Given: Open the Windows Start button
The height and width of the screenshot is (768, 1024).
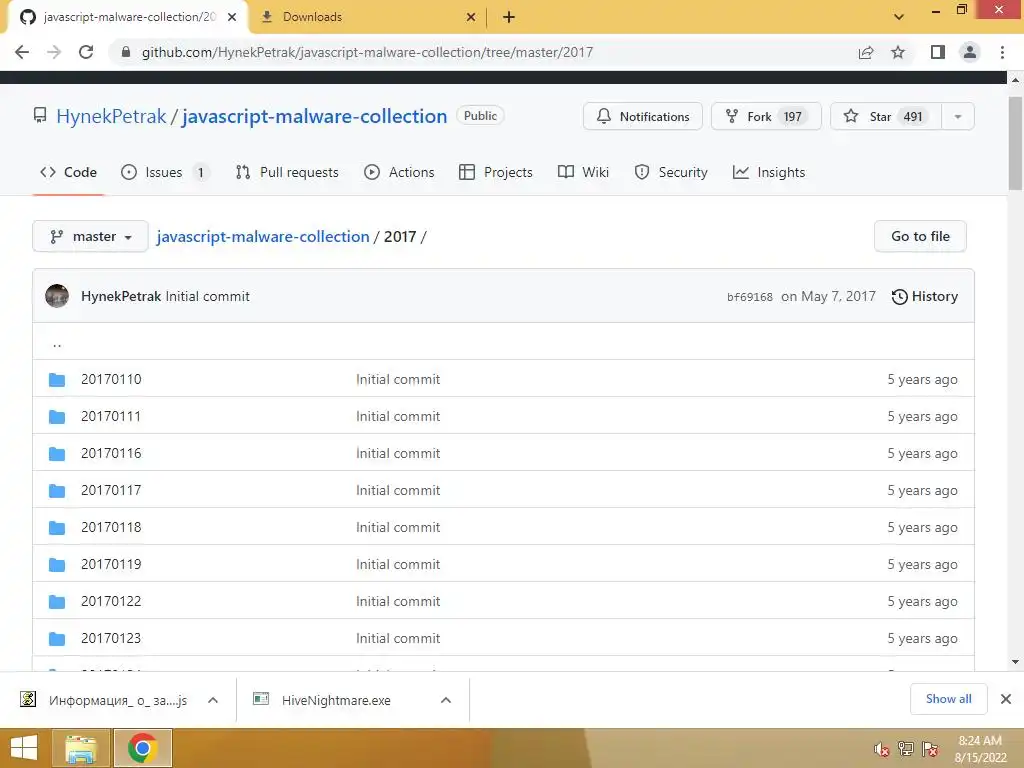Looking at the screenshot, I should [24, 748].
